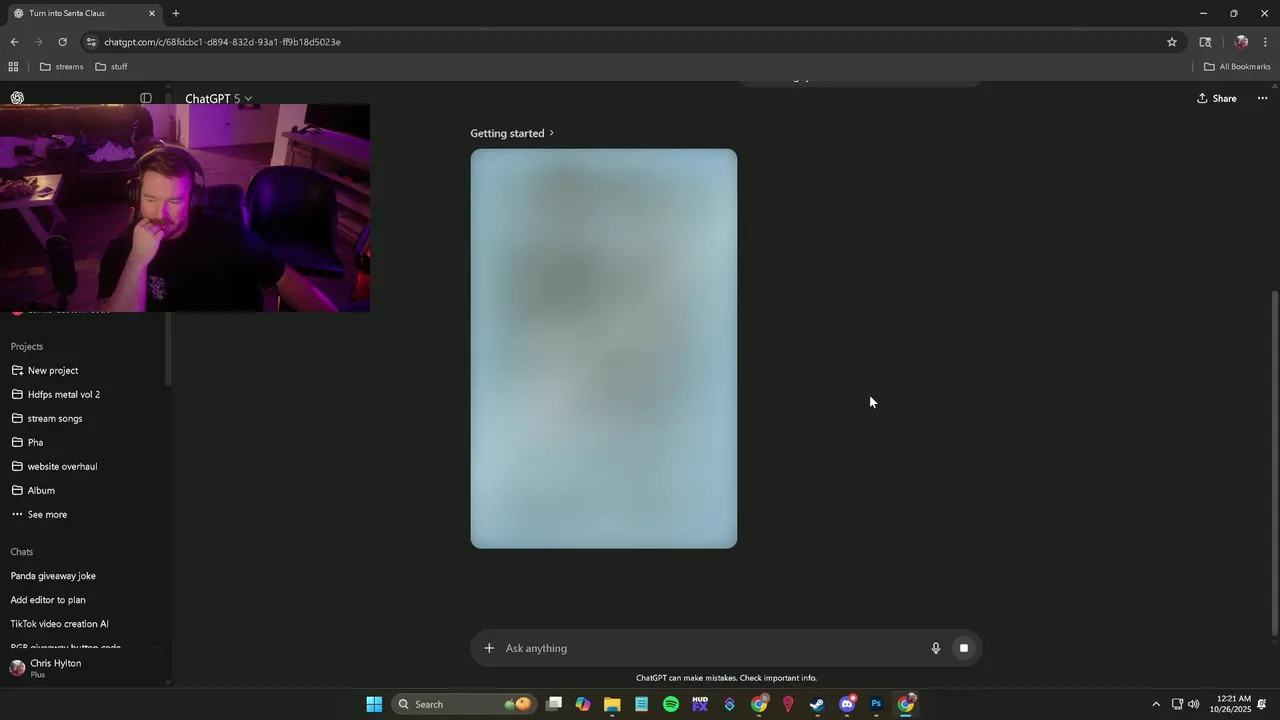
Task: Open a new browser tab
Action: pyautogui.click(x=176, y=13)
